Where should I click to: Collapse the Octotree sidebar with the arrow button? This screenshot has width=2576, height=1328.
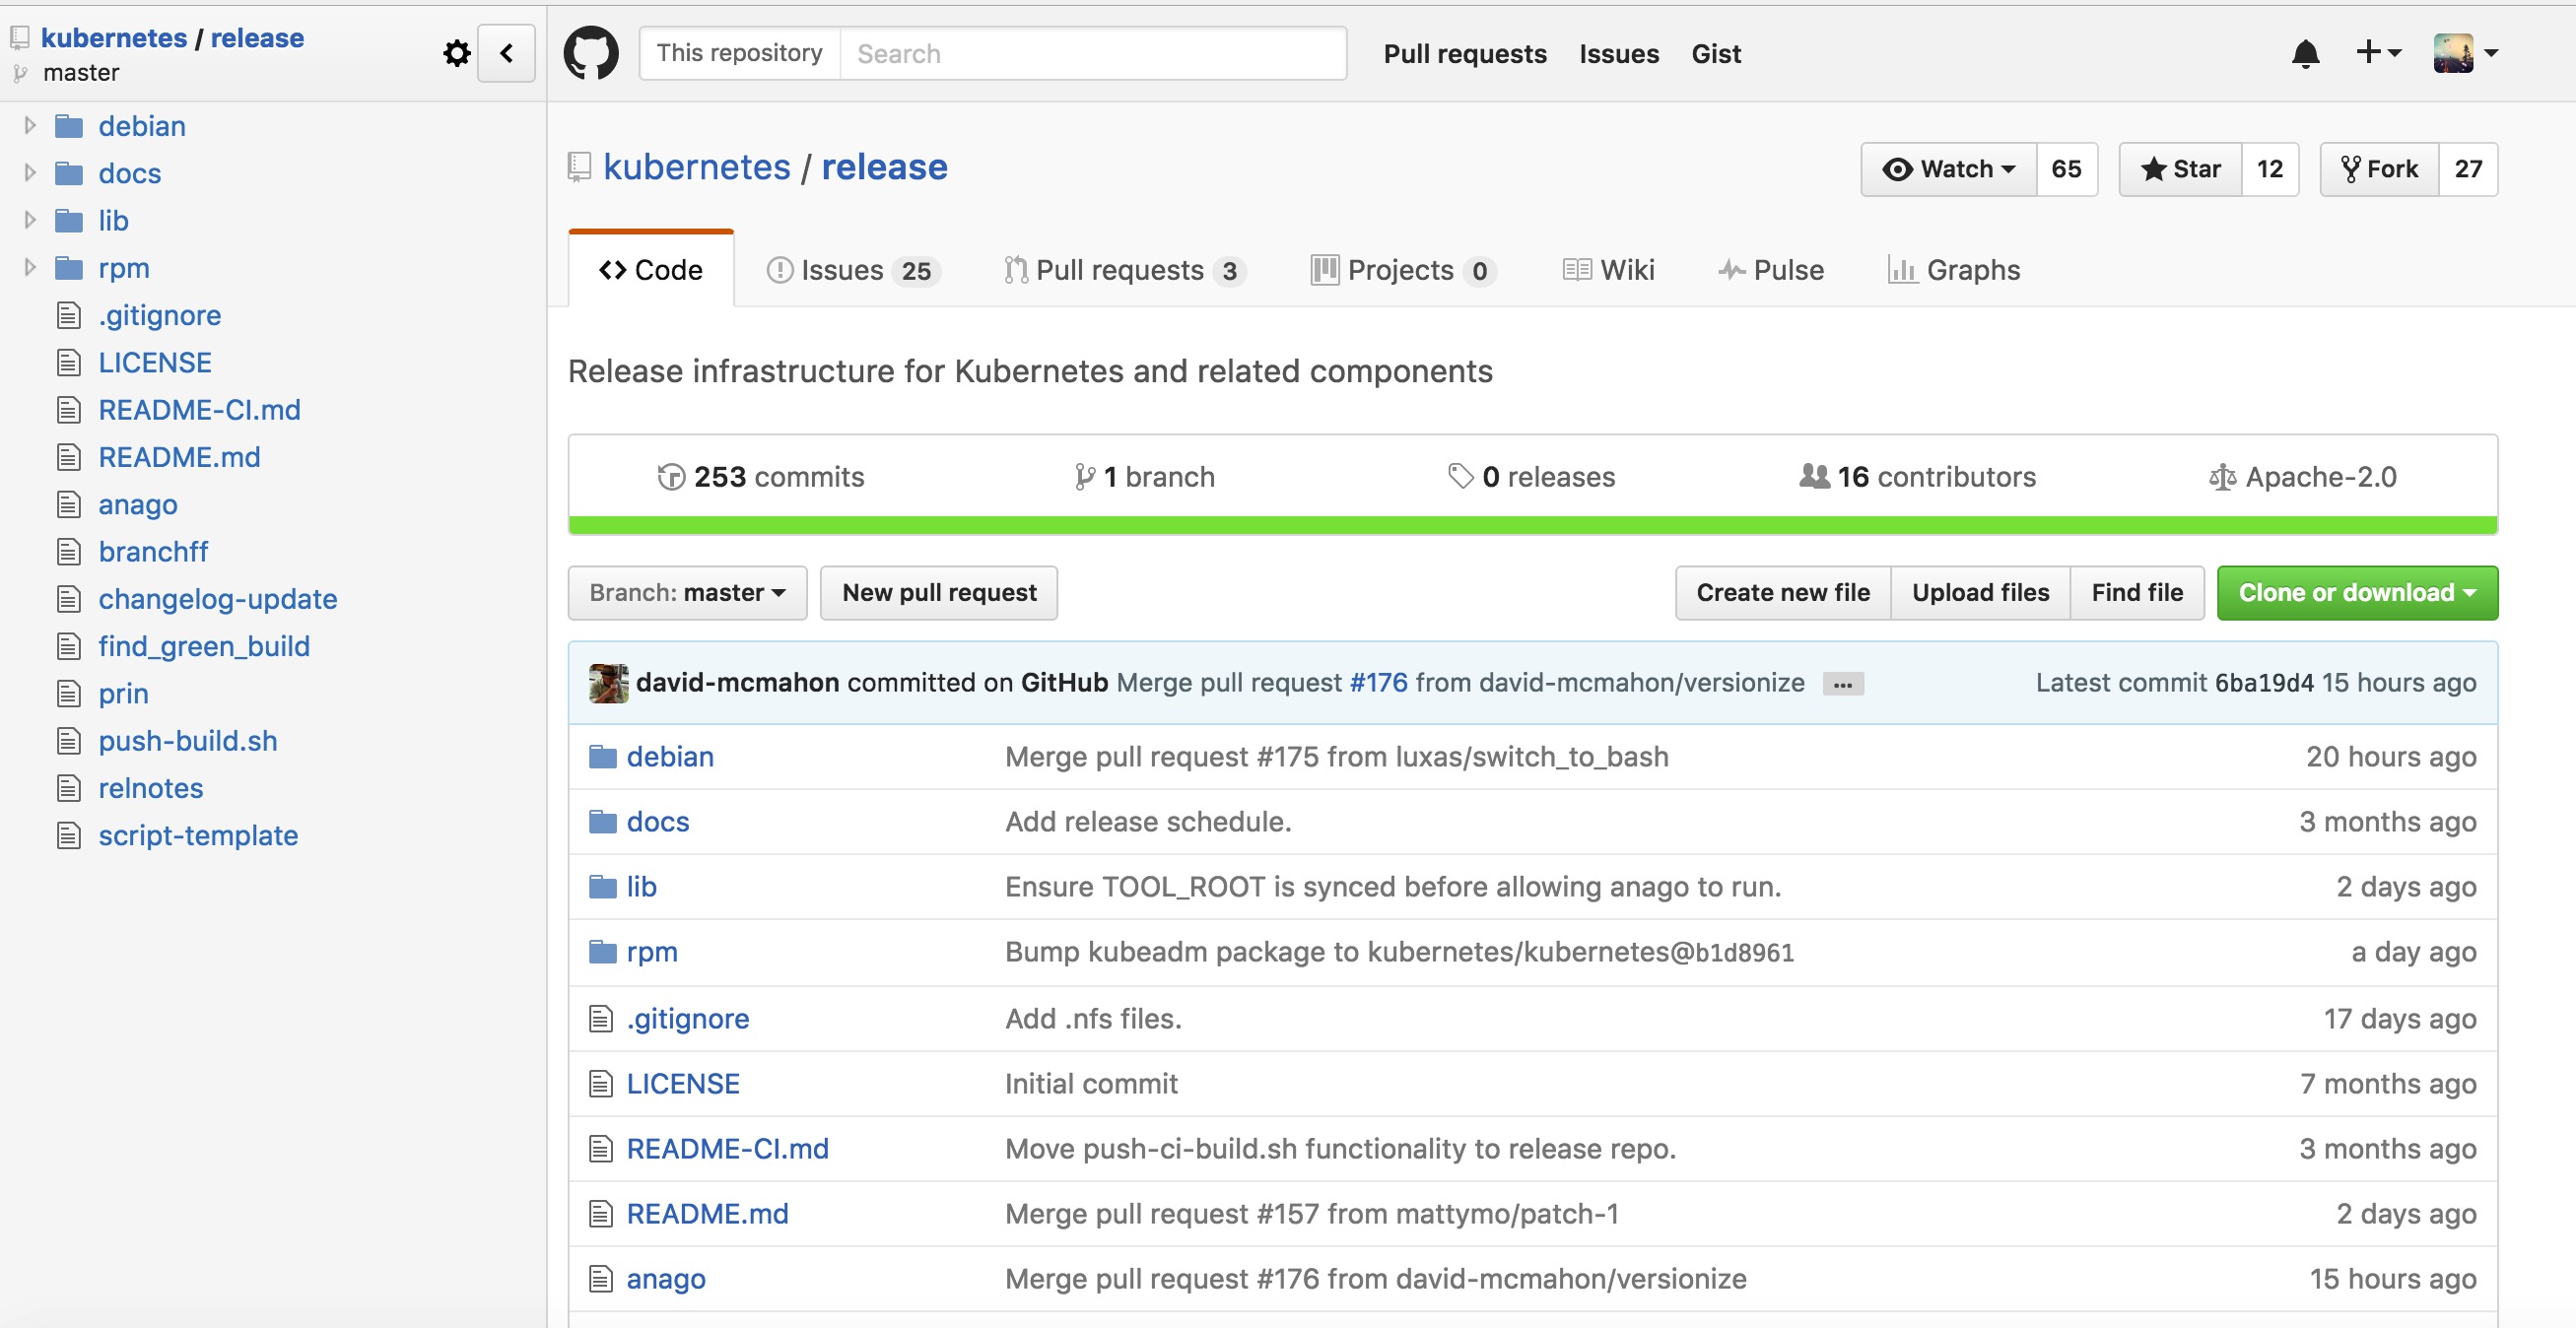click(x=507, y=53)
